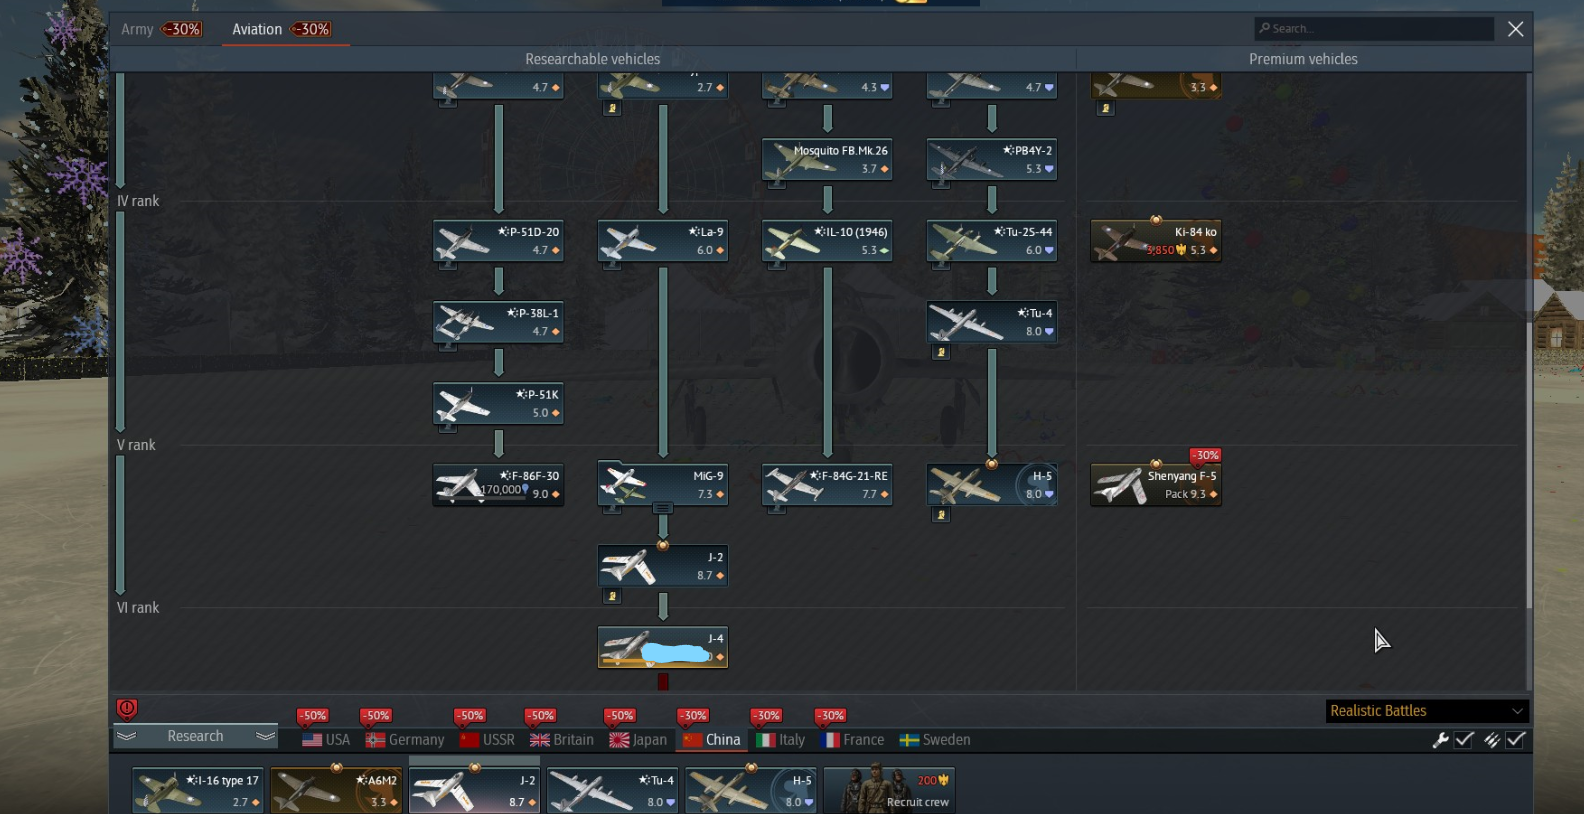
Task: Switch to the France nation tab
Action: pos(853,740)
